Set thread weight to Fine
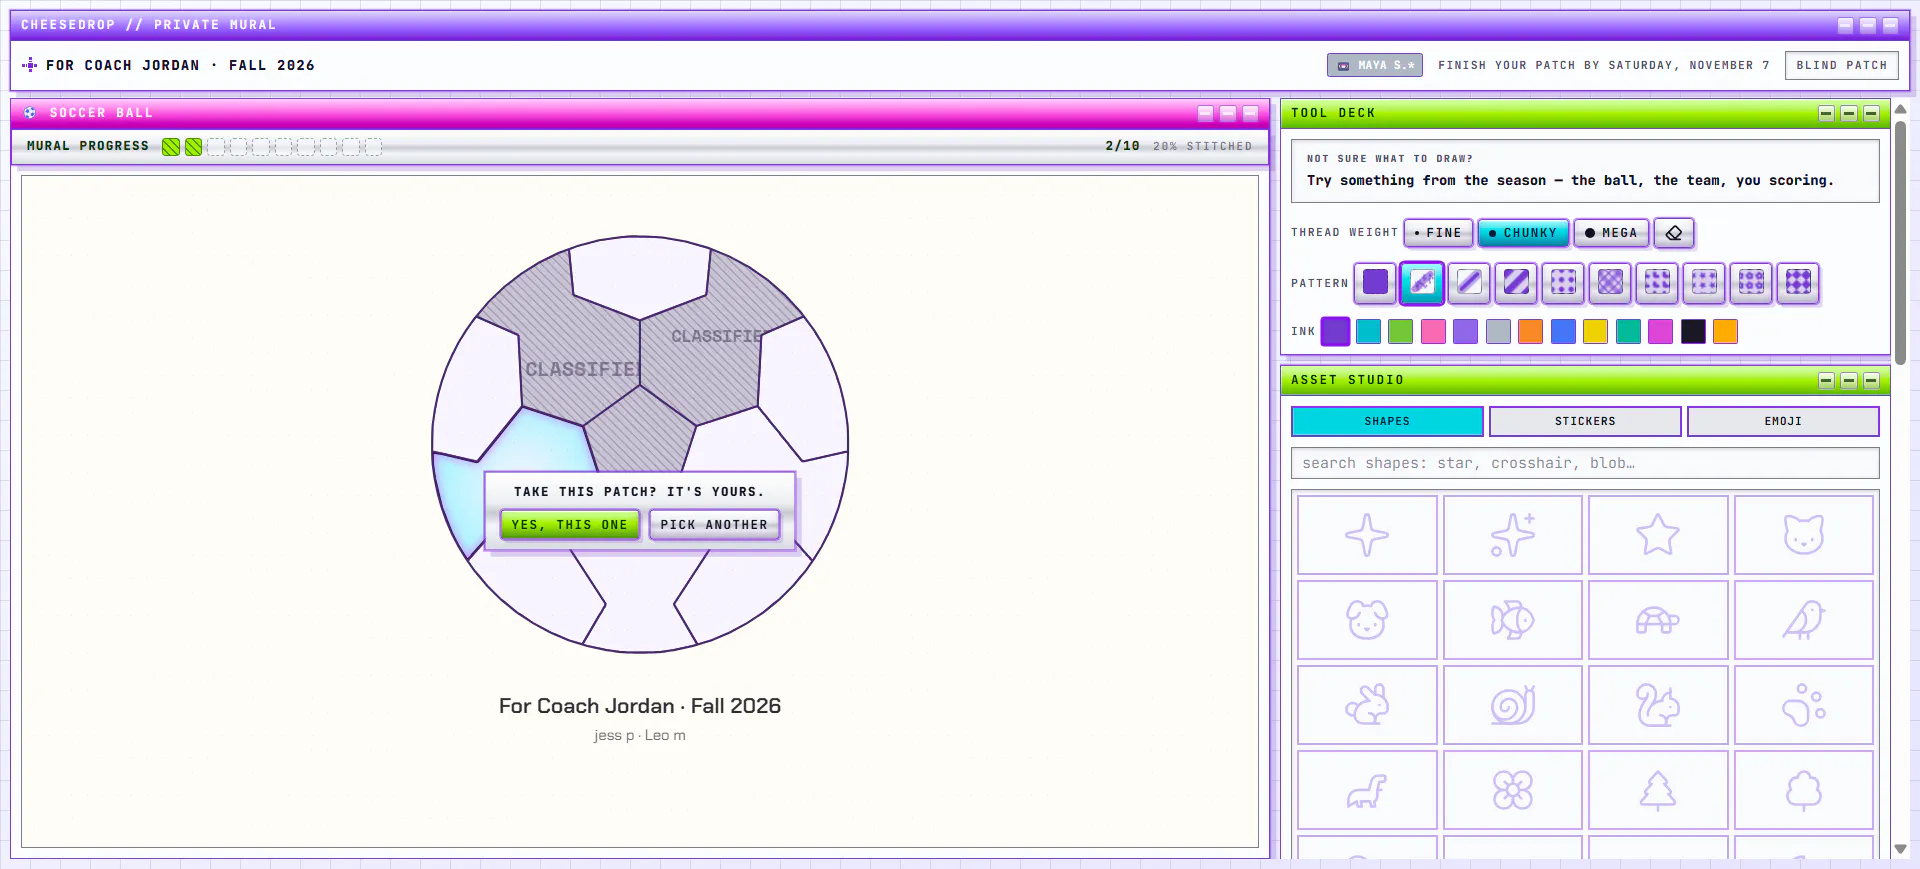Image resolution: width=1920 pixels, height=869 pixels. (1438, 233)
